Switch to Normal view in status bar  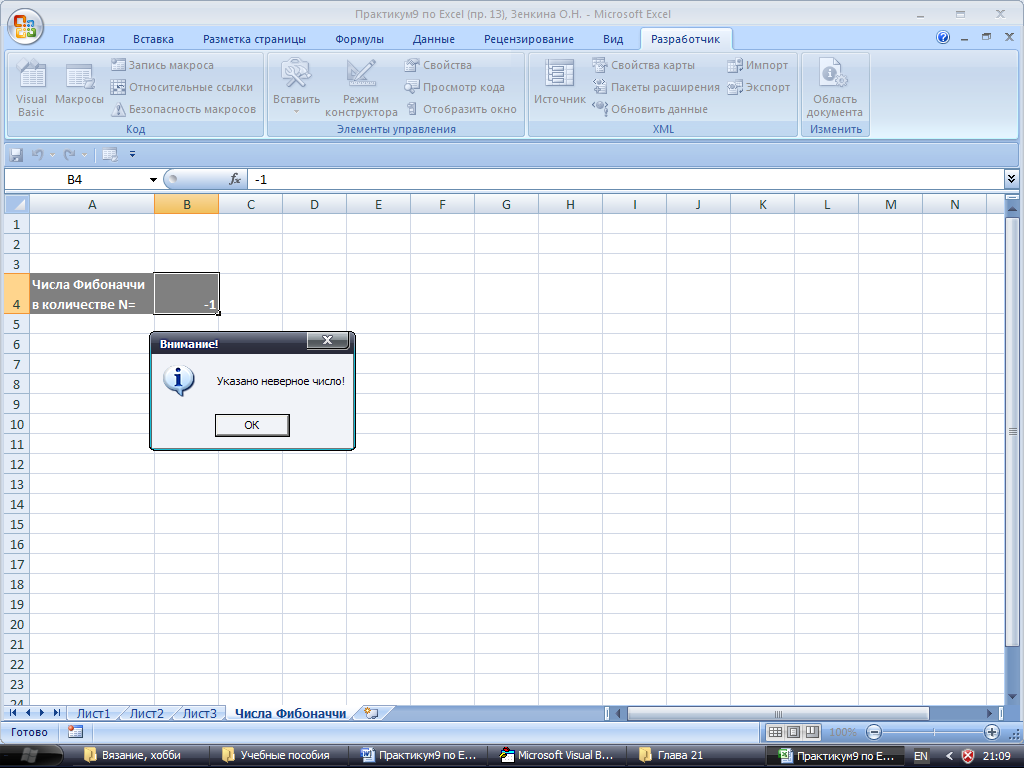[775, 732]
